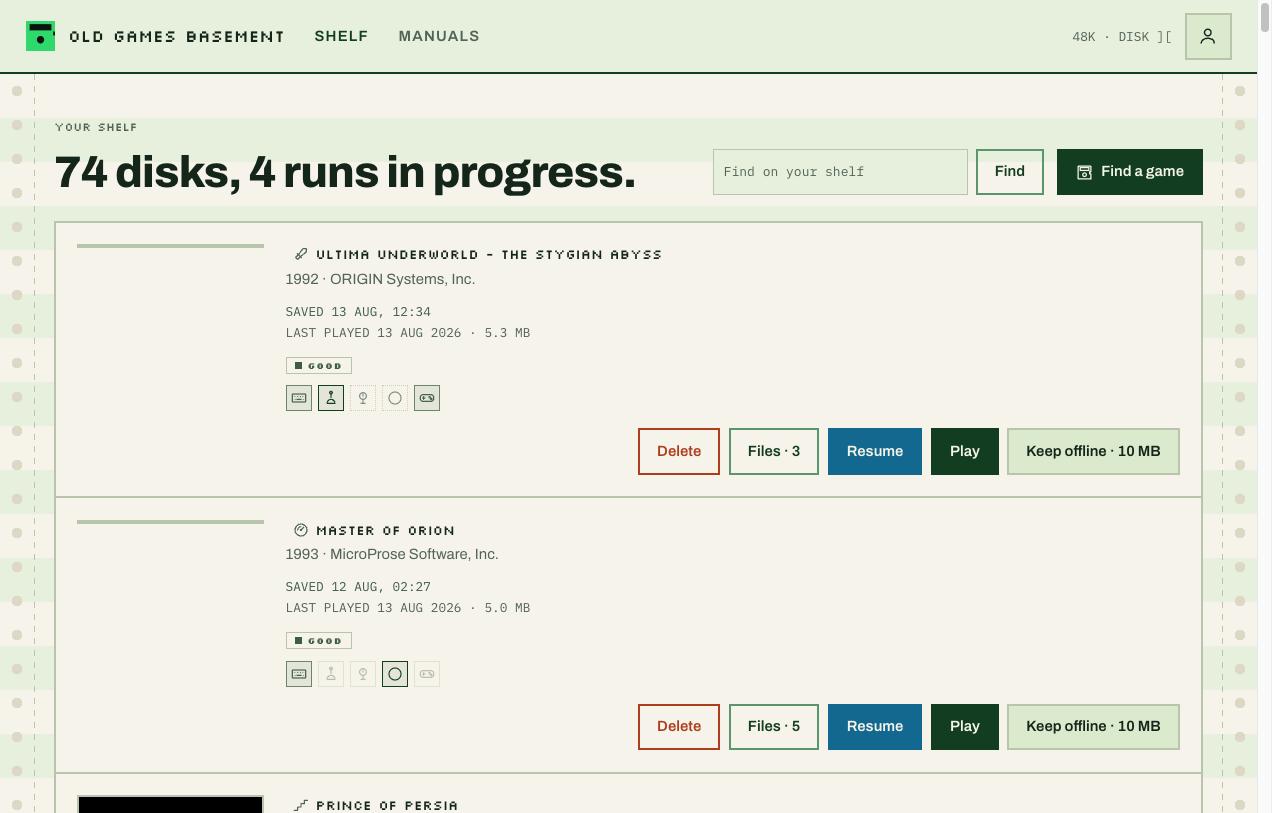Viewport: 1272px width, 813px height.
Task: Open Files · 3 for Ultima Underworld
Action: click(774, 451)
